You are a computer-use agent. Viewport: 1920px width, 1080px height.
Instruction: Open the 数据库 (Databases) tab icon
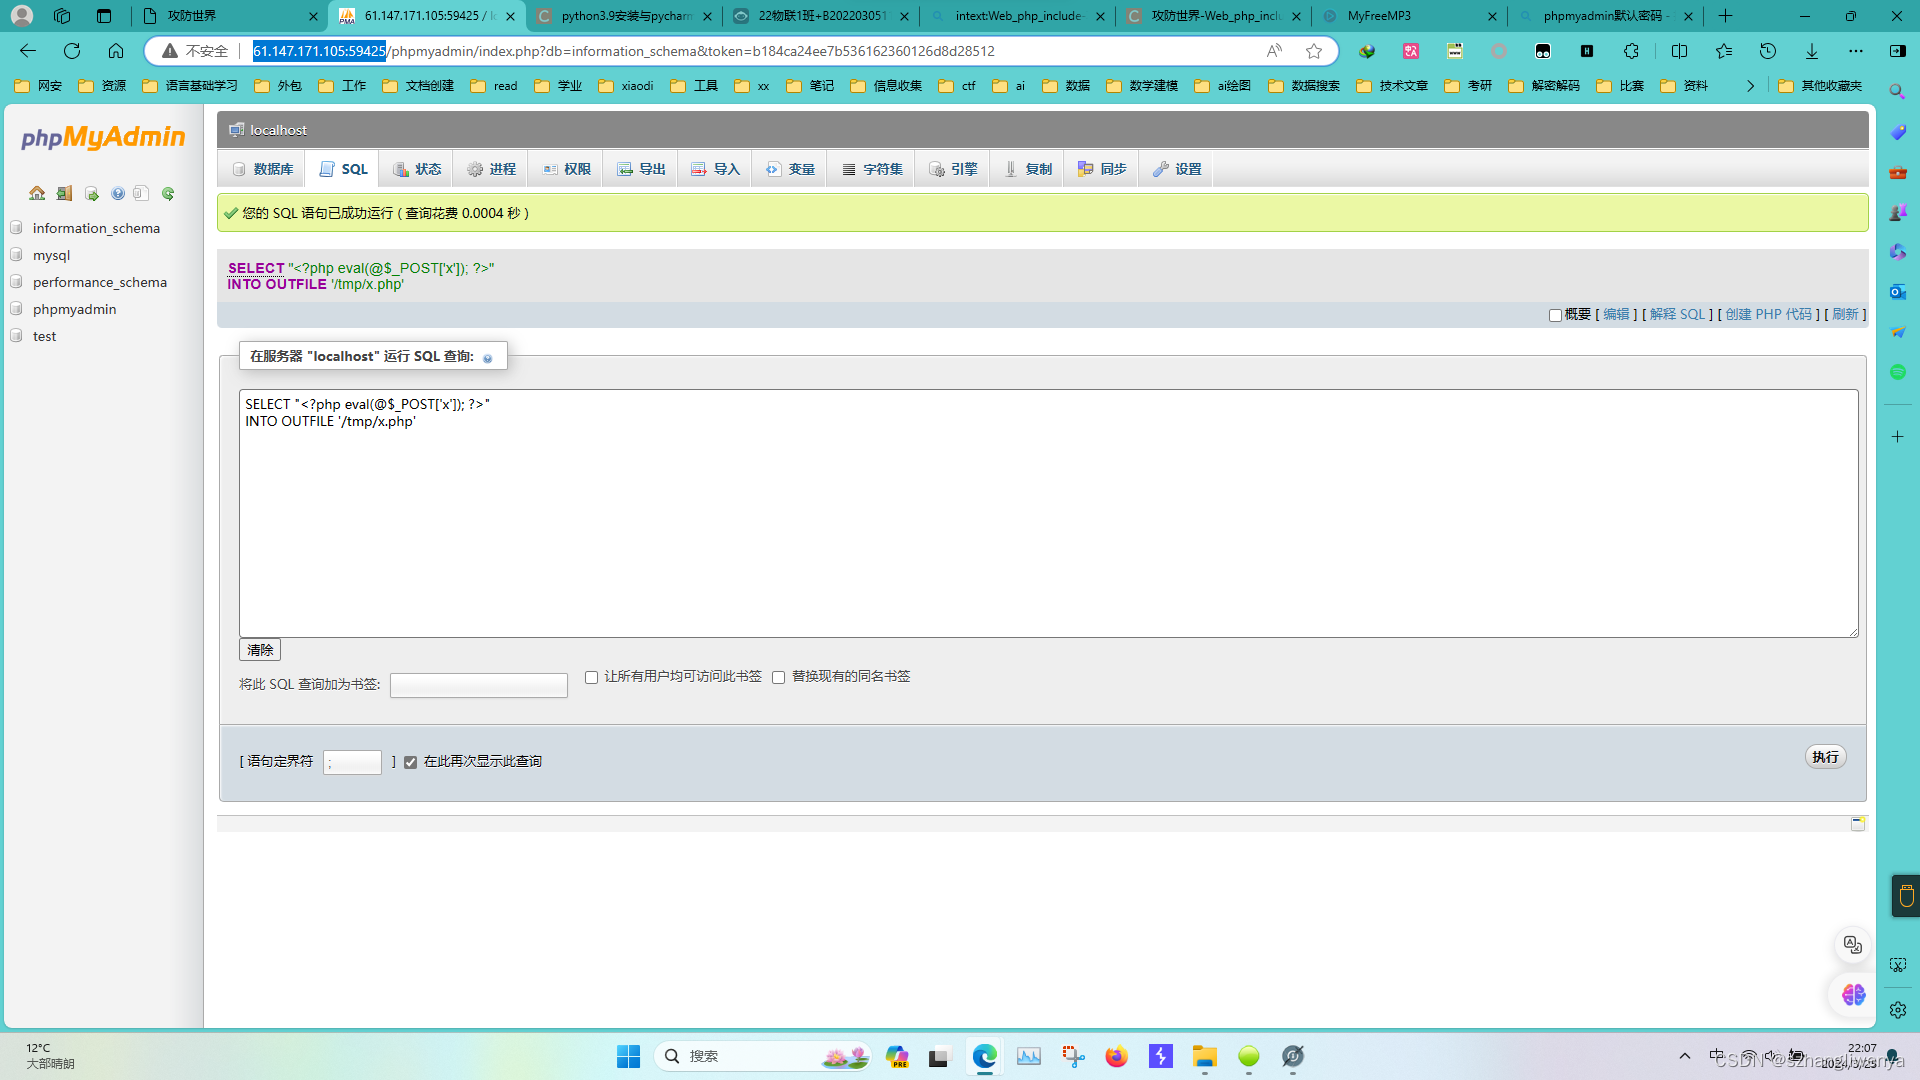(240, 169)
